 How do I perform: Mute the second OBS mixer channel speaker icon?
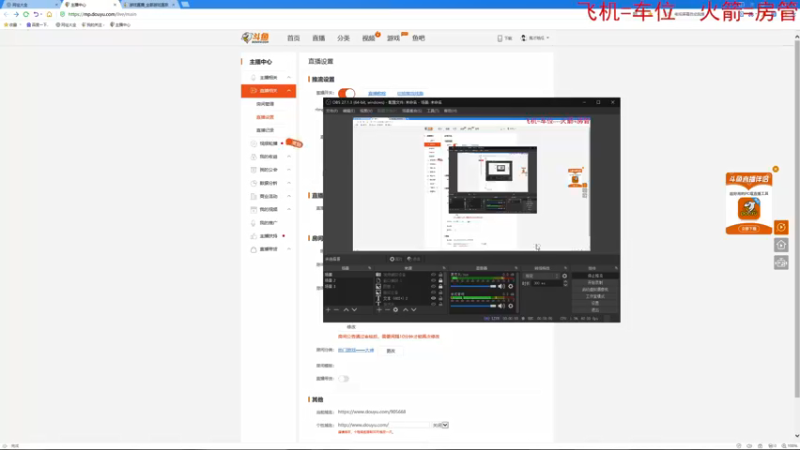pos(502,306)
